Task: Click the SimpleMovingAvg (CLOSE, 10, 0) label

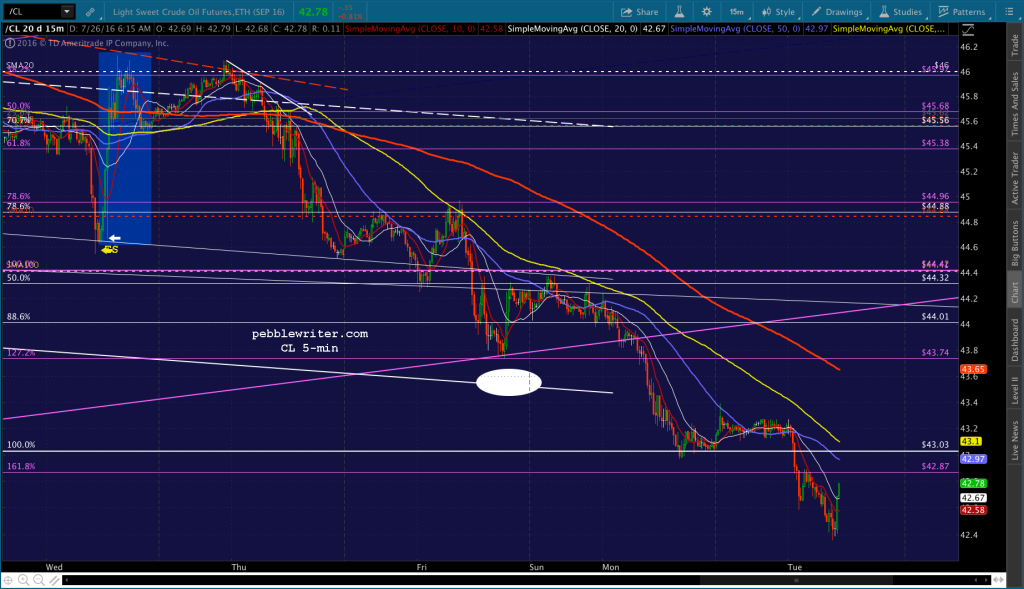Action: [x=409, y=29]
